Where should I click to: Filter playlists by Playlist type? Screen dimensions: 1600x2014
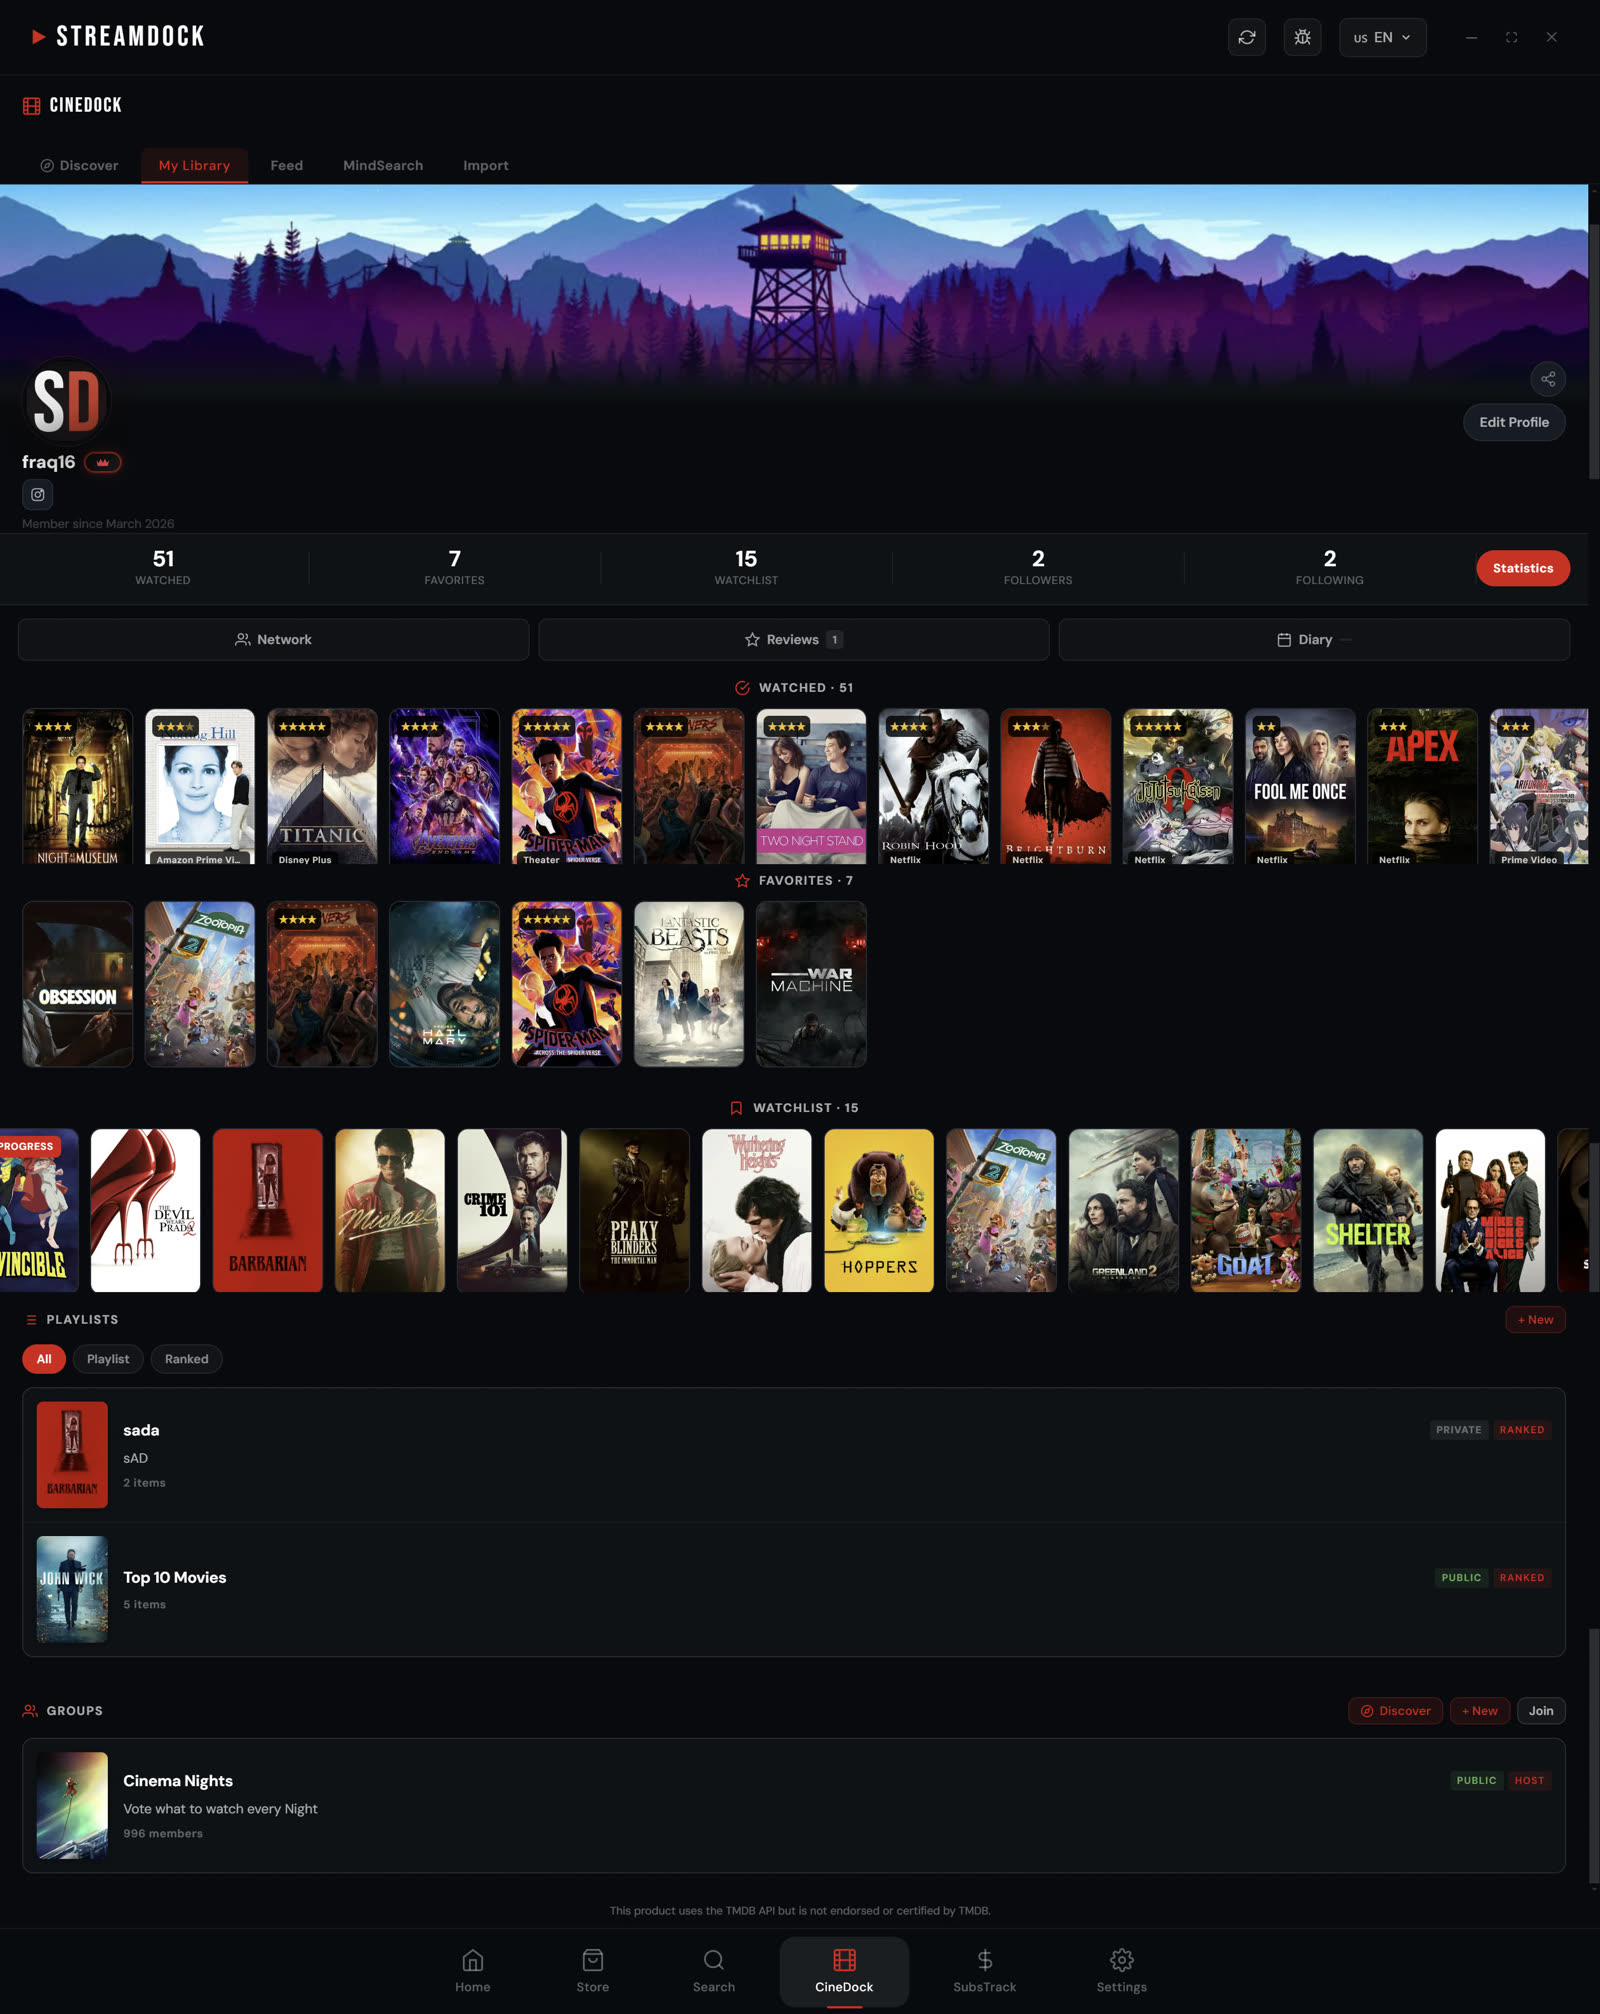(x=108, y=1359)
